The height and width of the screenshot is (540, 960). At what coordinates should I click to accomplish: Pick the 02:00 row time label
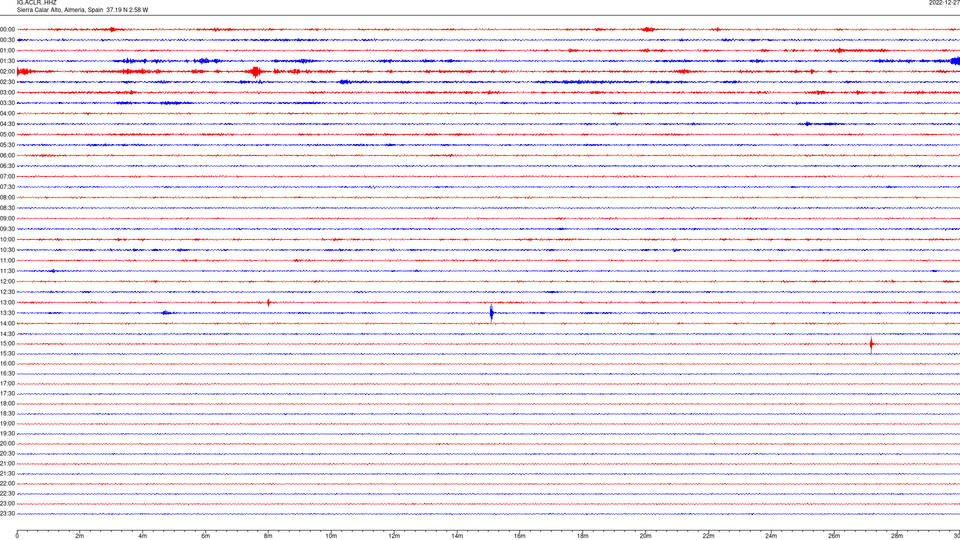pyautogui.click(x=7, y=71)
